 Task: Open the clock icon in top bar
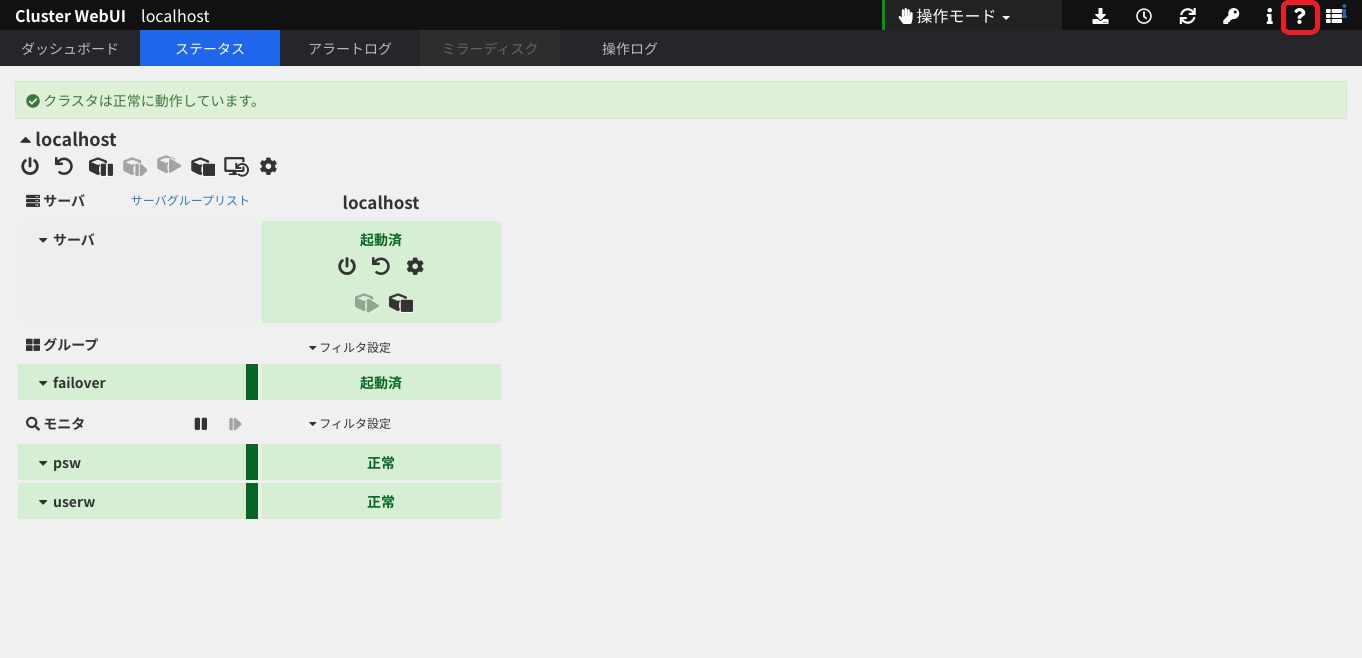point(1144,17)
